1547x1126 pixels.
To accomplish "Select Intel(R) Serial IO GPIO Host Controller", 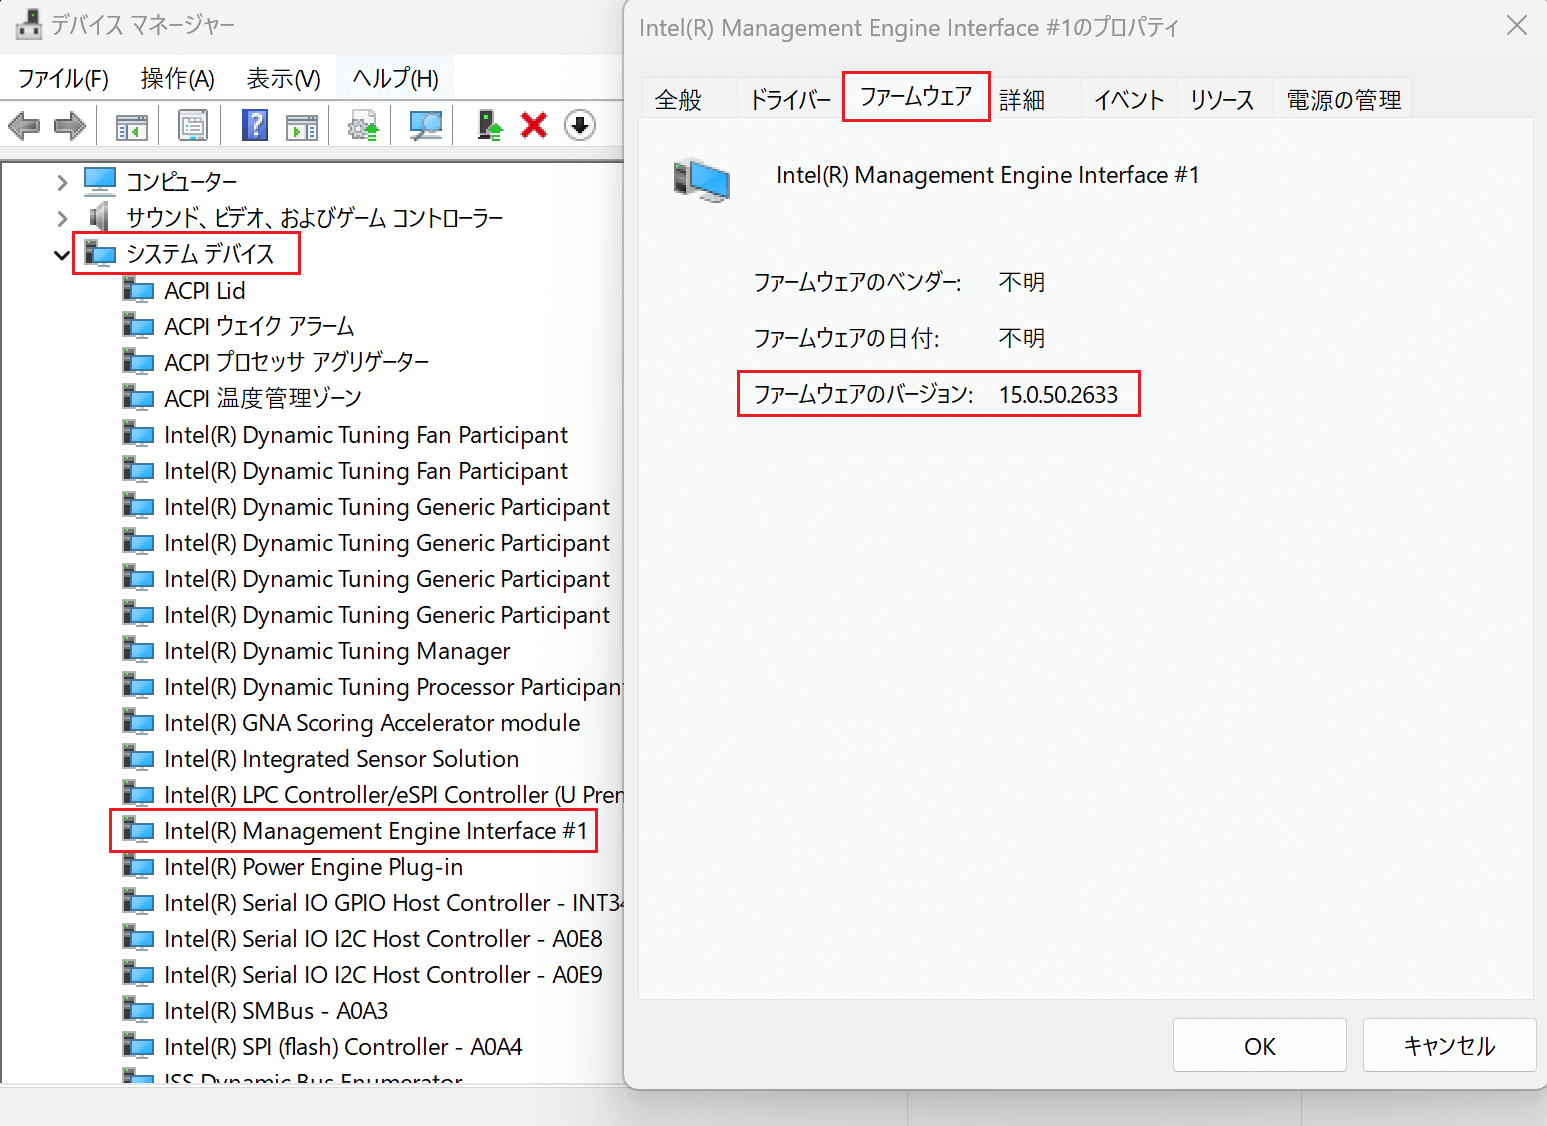I will (x=393, y=902).
